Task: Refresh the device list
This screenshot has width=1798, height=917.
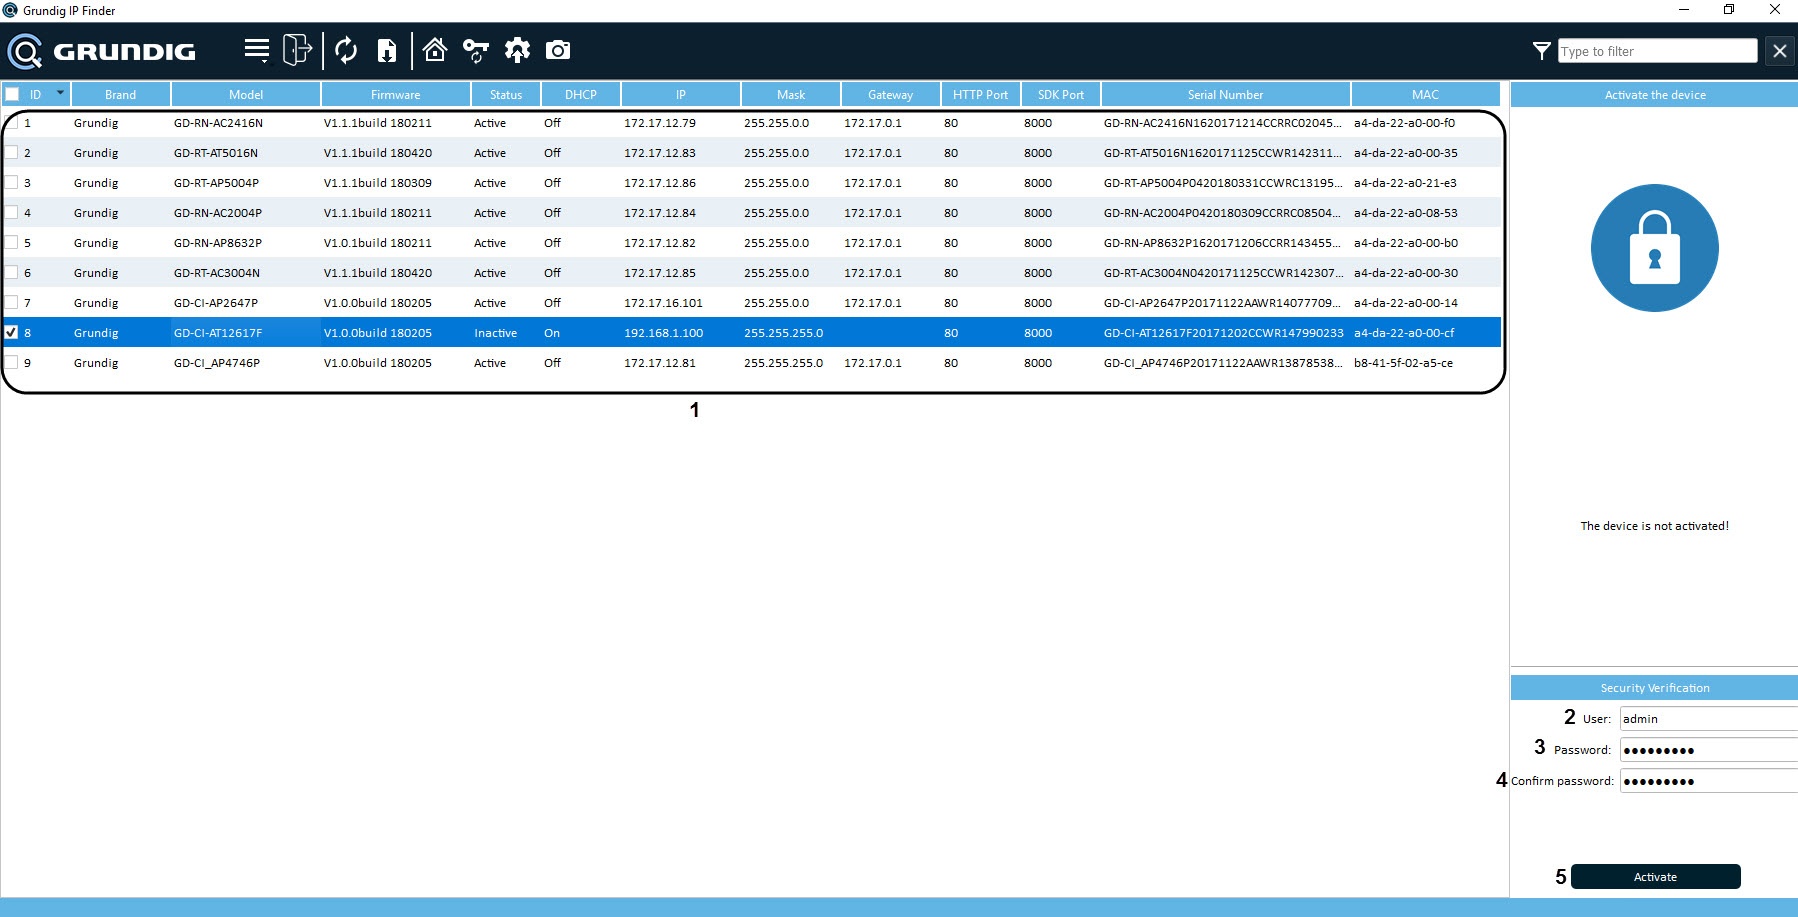Action: point(346,50)
